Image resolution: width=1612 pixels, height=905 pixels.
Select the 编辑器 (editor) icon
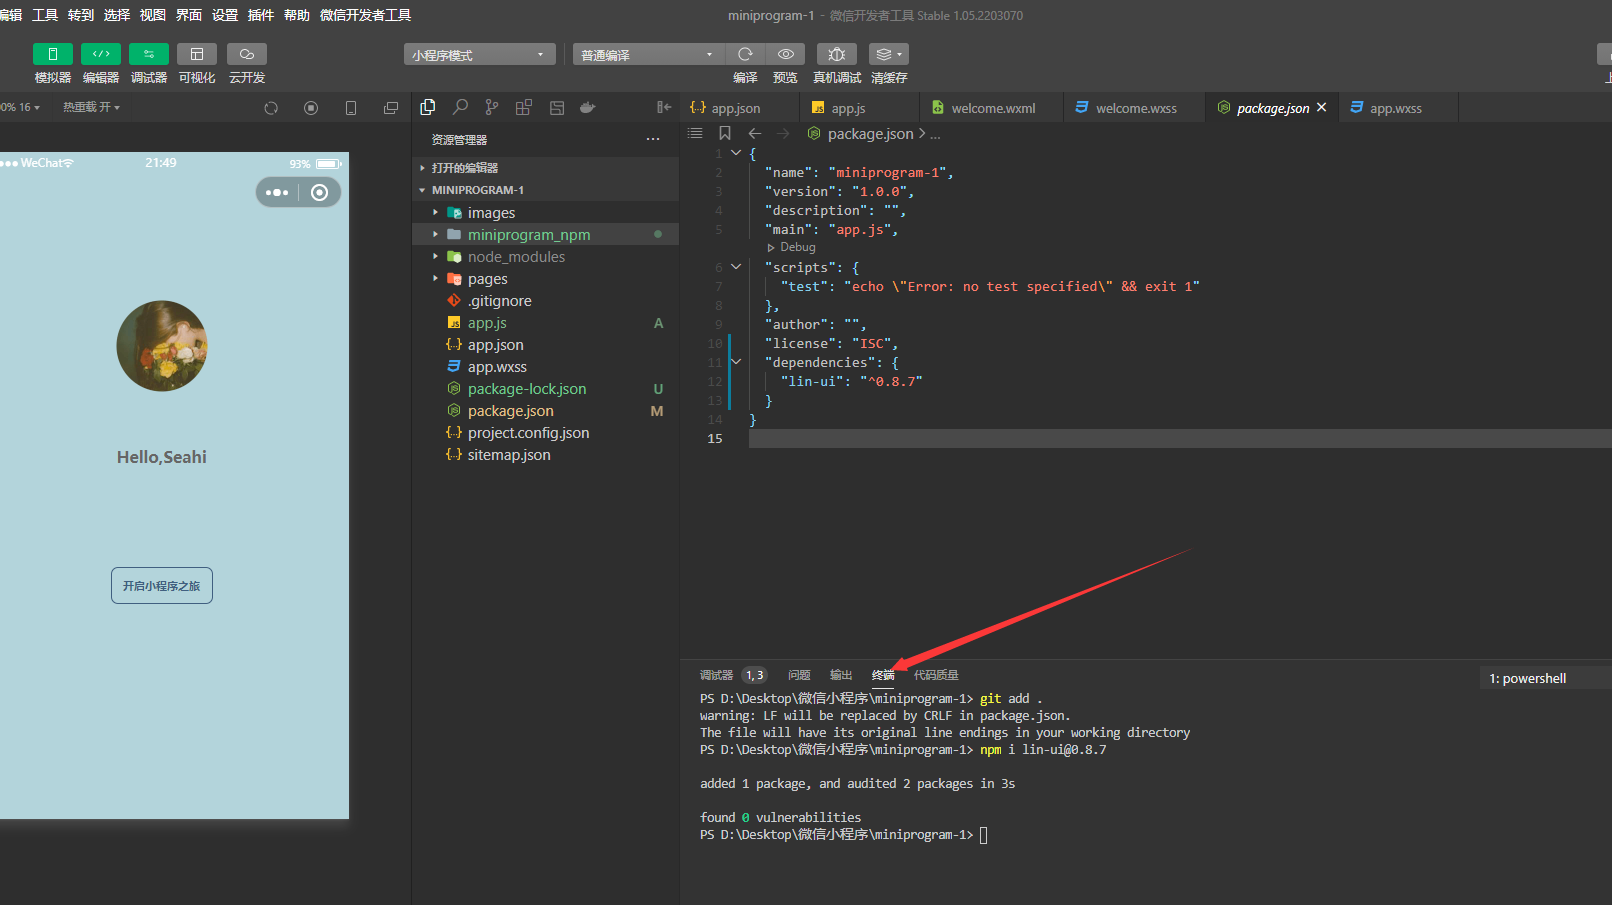coord(100,62)
